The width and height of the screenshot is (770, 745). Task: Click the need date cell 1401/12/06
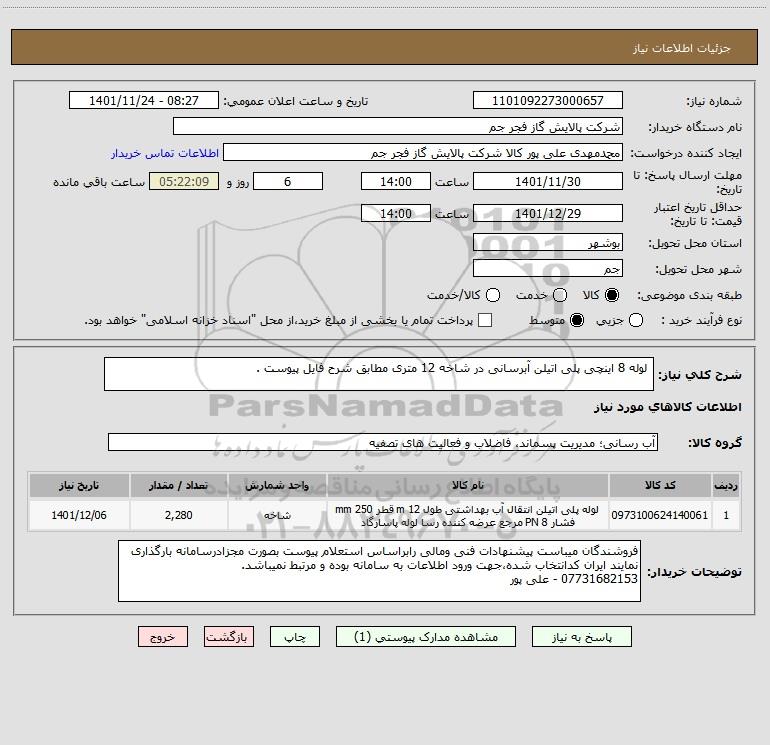79,515
